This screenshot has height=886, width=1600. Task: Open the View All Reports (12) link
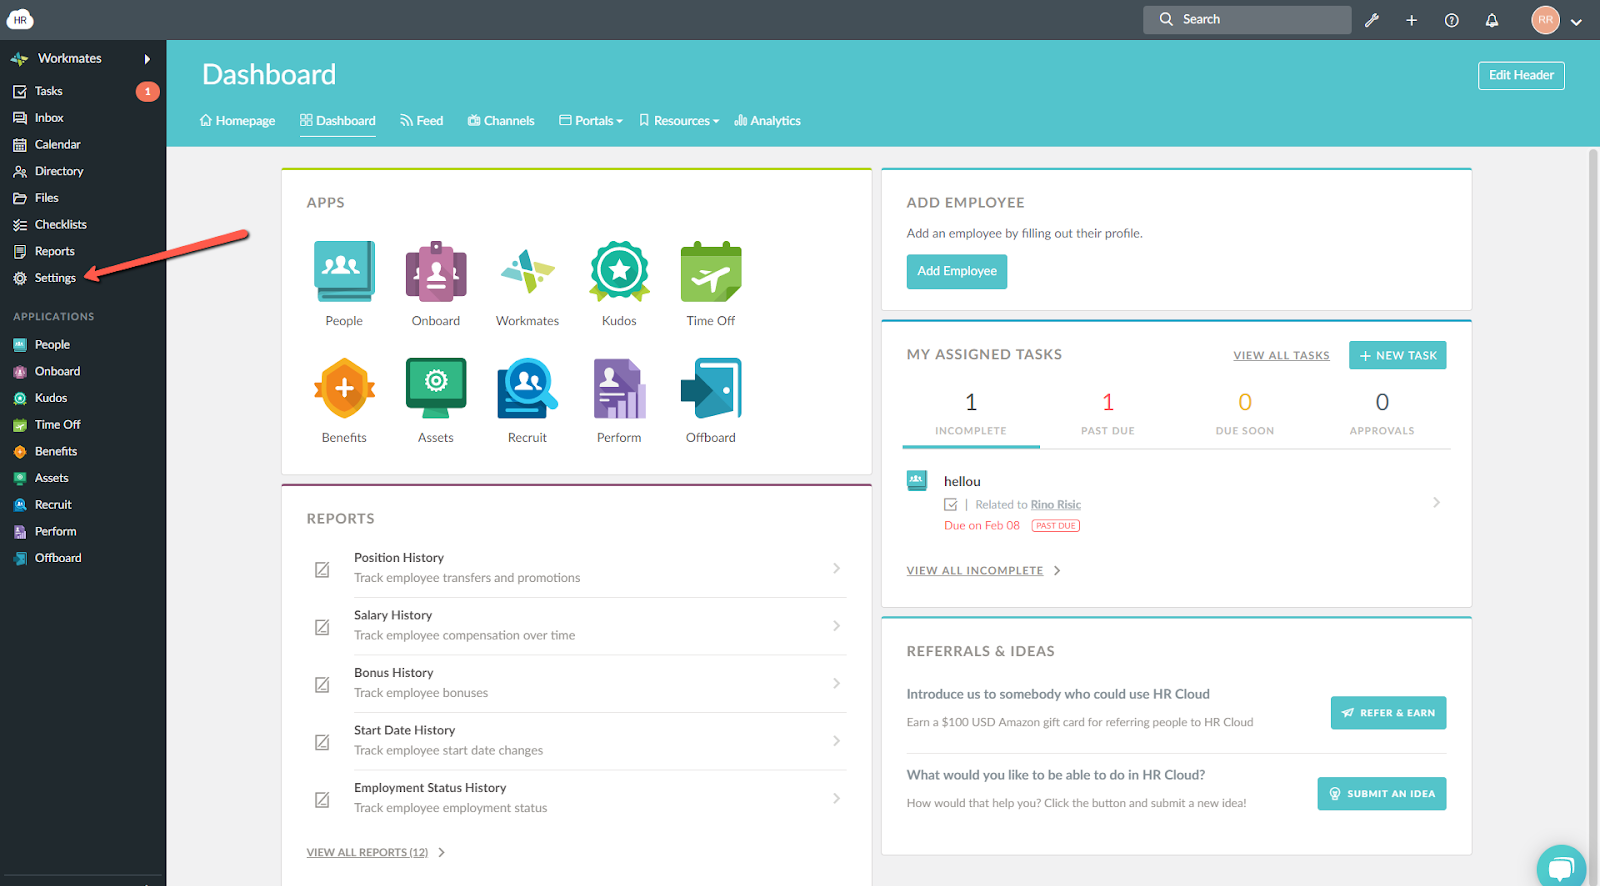[367, 853]
